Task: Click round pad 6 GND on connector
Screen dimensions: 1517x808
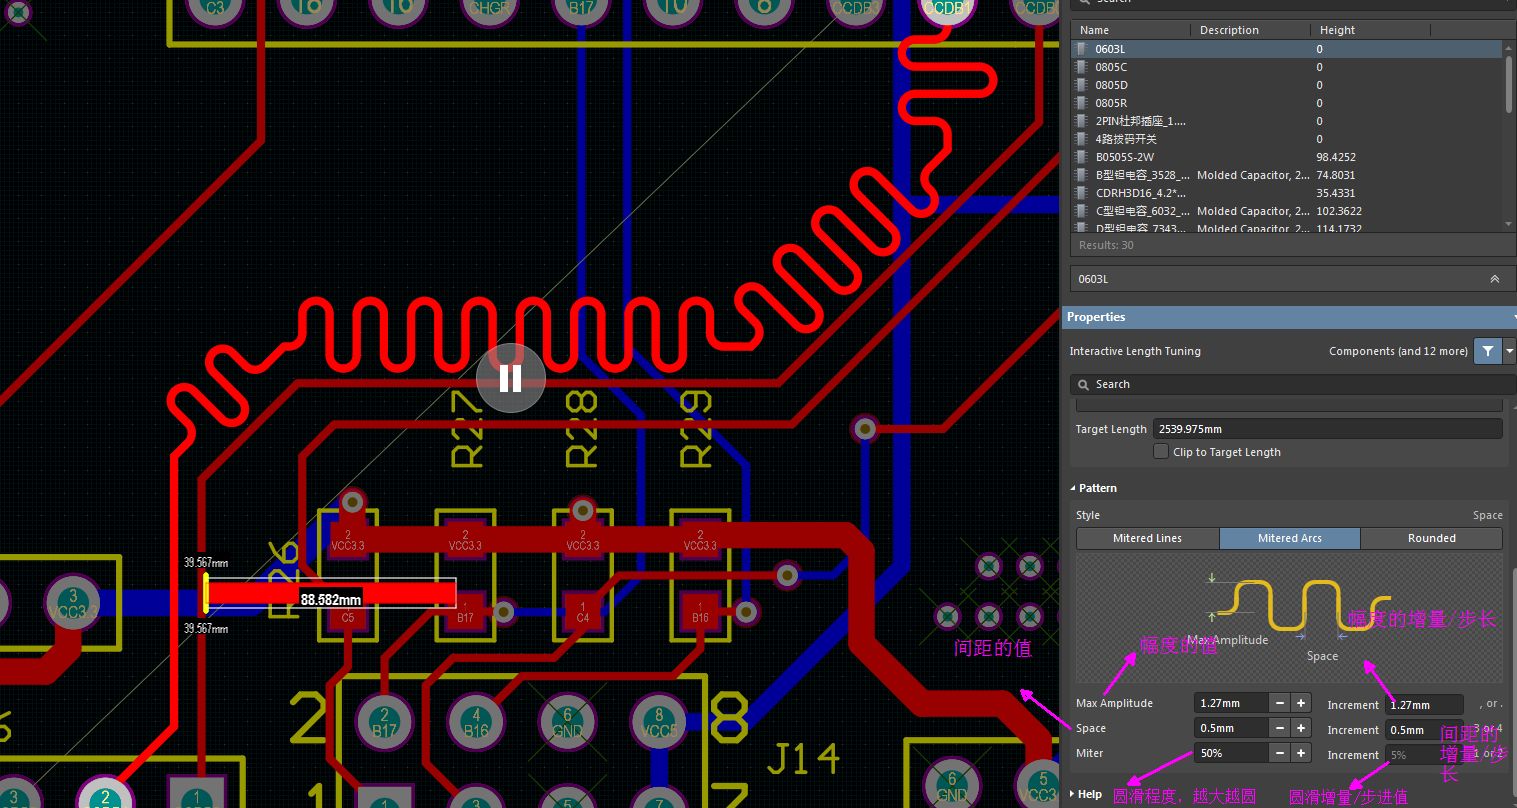Action: pos(567,722)
